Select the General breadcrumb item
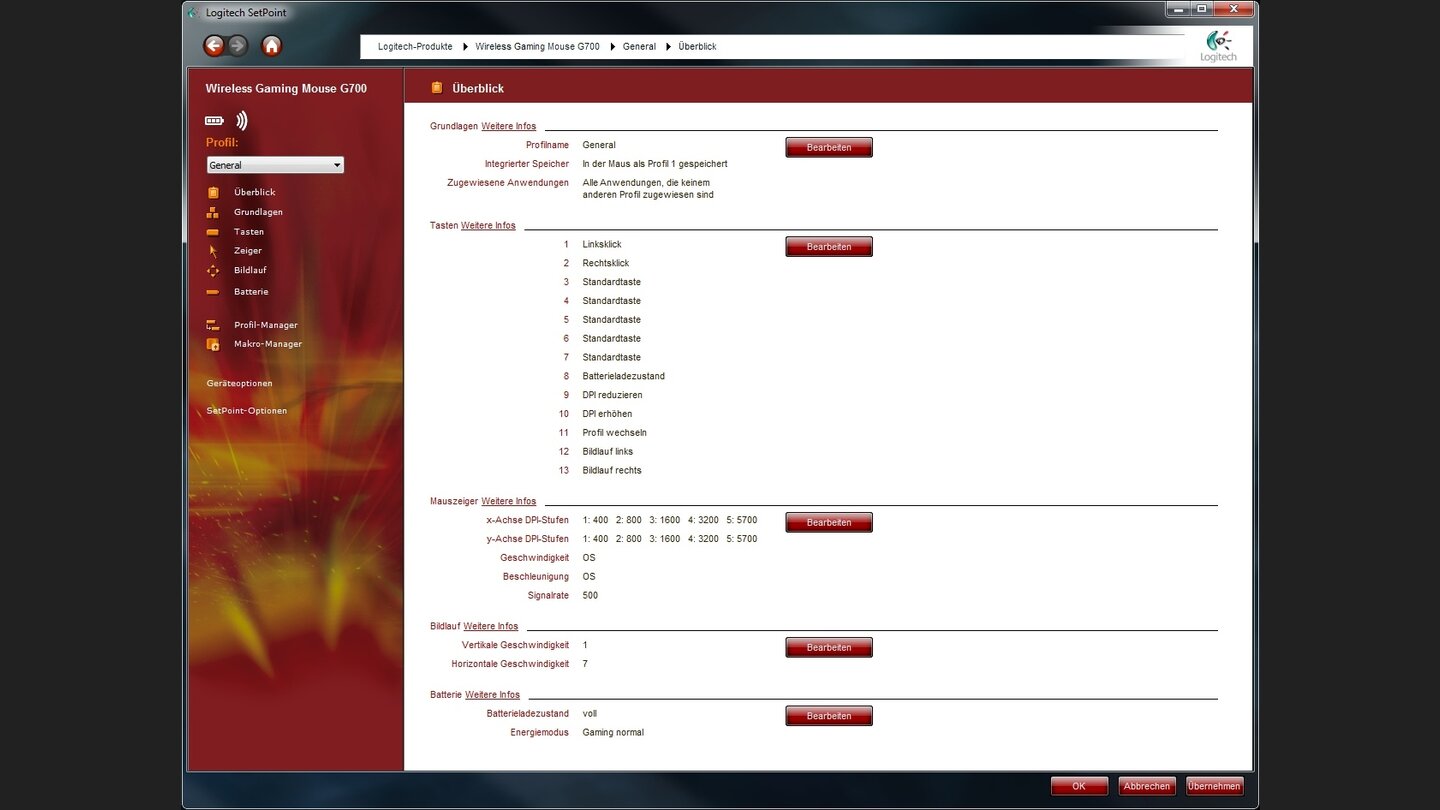Image resolution: width=1440 pixels, height=810 pixels. click(x=640, y=47)
